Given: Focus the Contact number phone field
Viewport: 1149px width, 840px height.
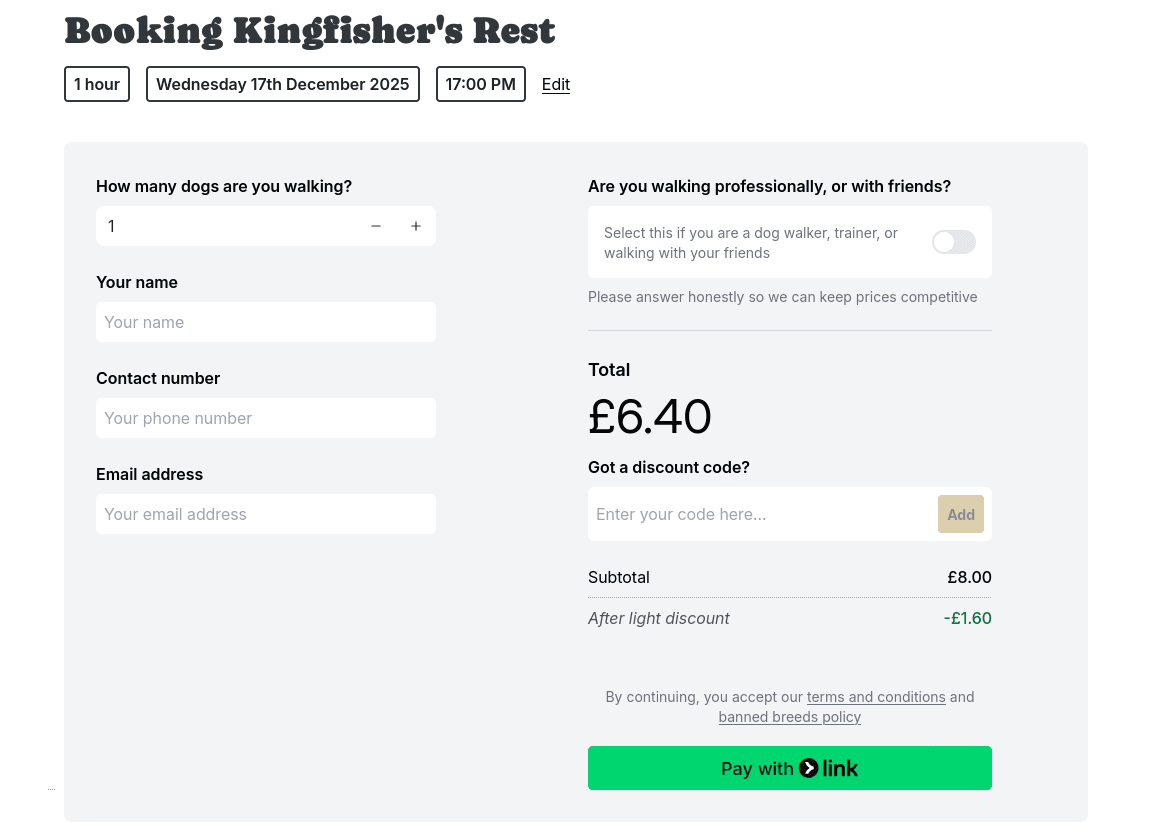Looking at the screenshot, I should 266,418.
